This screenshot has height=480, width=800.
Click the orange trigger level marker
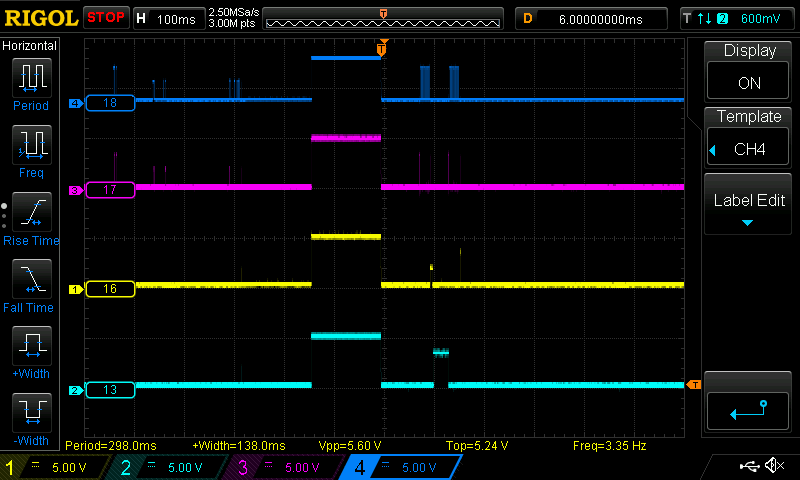tap(692, 385)
